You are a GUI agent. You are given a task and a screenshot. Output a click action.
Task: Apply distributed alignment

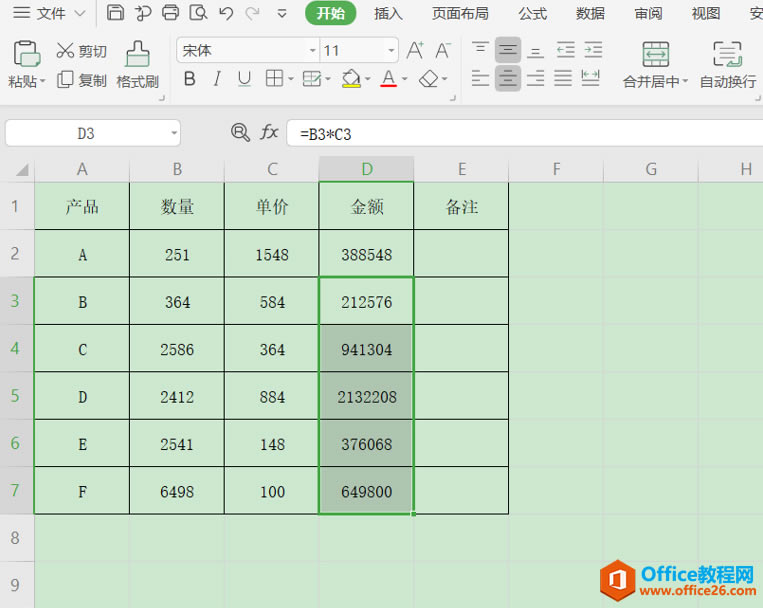pos(590,78)
